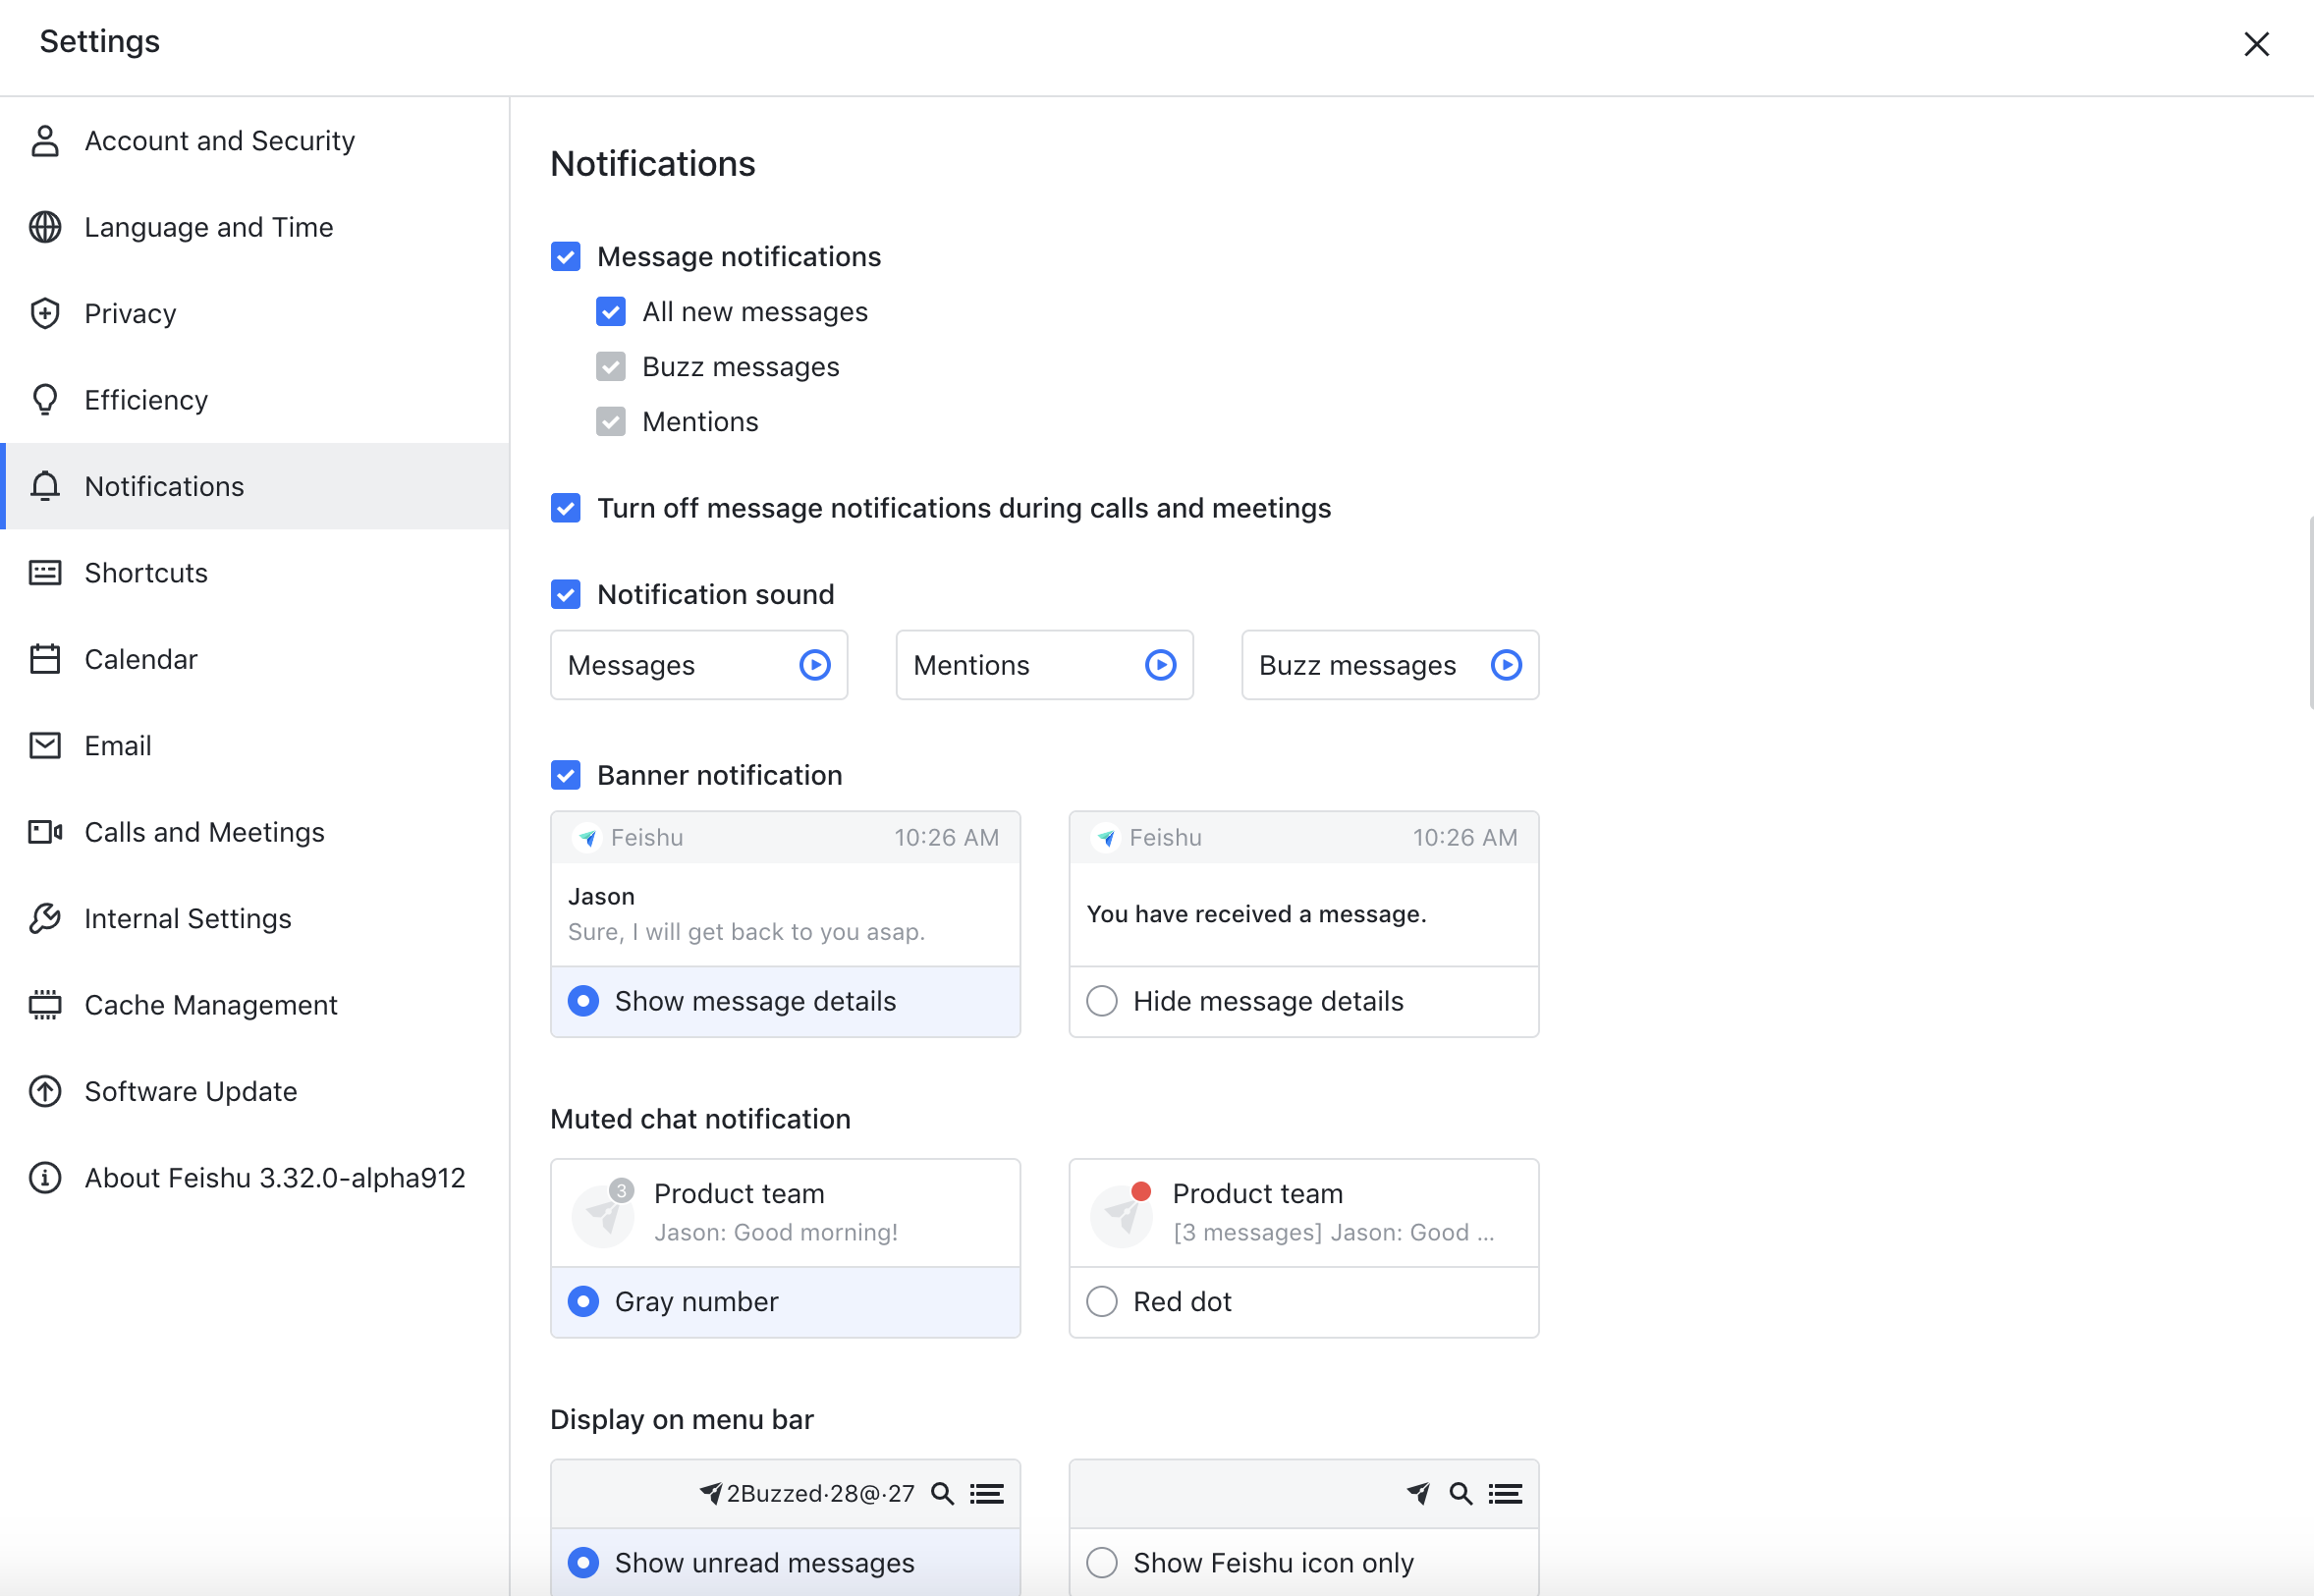The width and height of the screenshot is (2314, 1596).
Task: Toggle turn off notifications during calls checkbox
Action: point(566,508)
